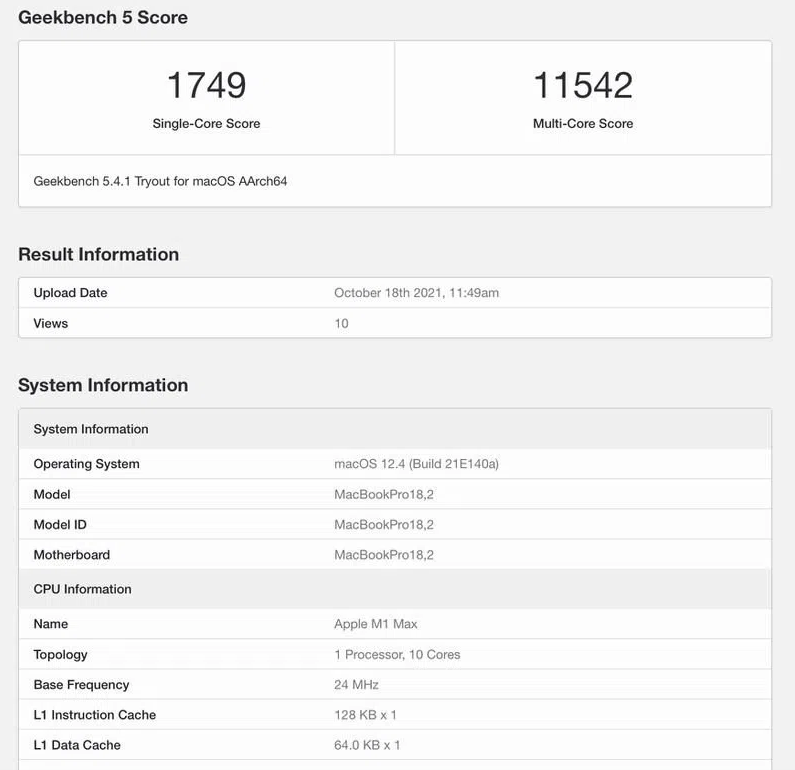Screen dimensions: 795x770
Task: Click the L1 Instruction Cache 128 KB value
Action: tap(366, 715)
